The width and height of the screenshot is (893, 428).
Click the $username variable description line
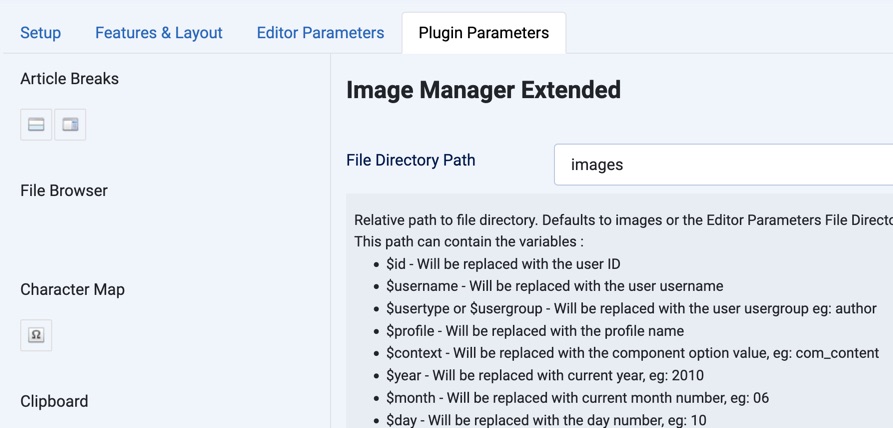point(554,286)
